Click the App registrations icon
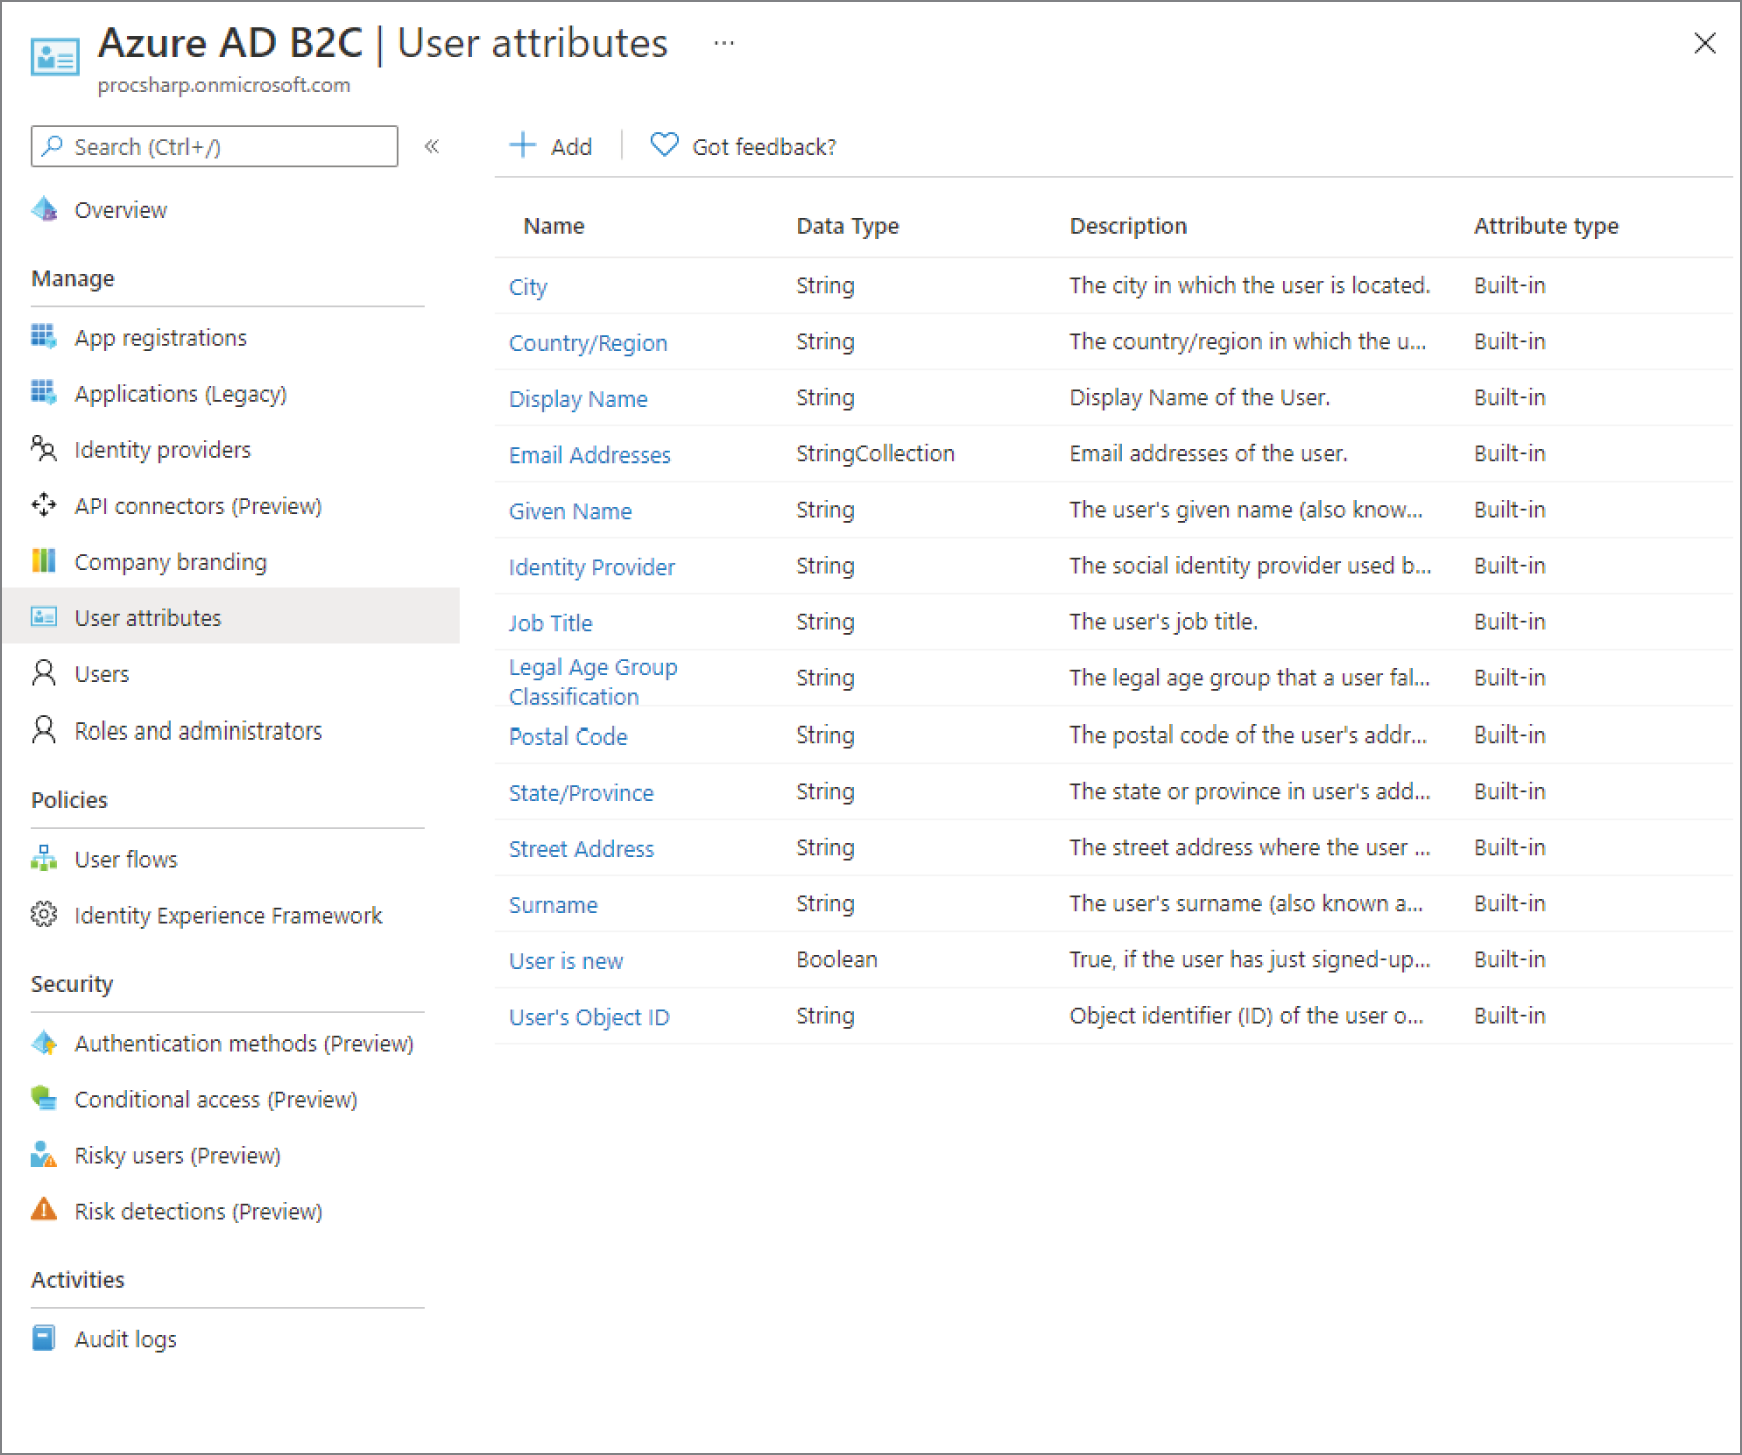 tap(43, 337)
